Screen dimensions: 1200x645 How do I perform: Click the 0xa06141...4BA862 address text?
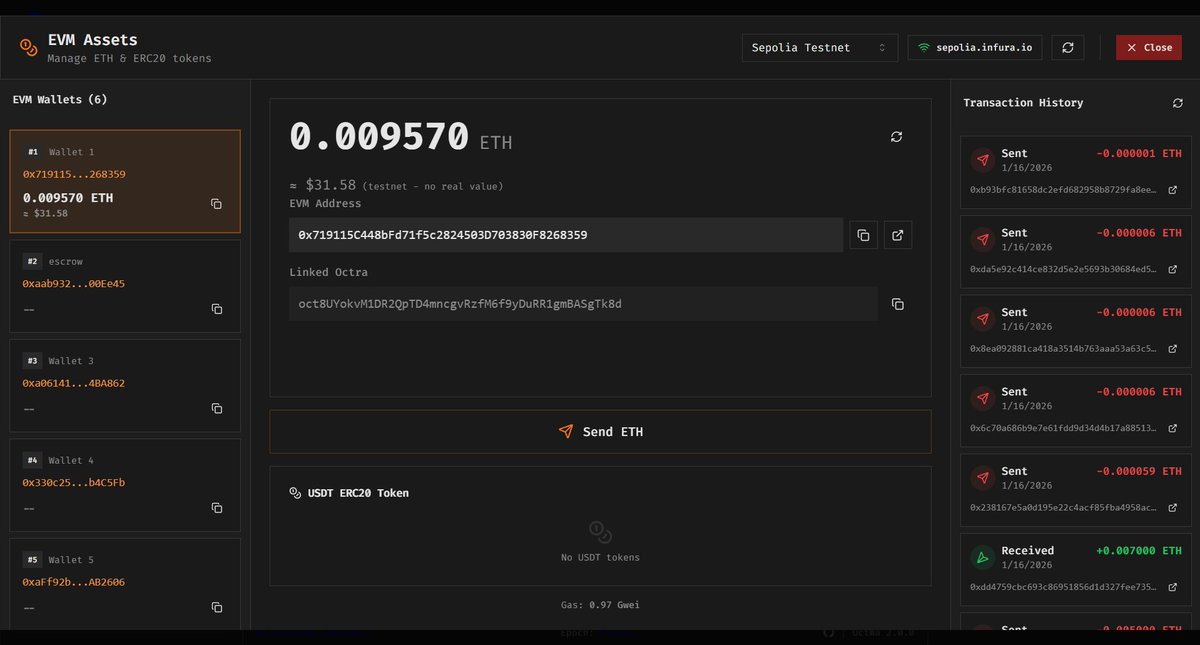click(x=74, y=383)
